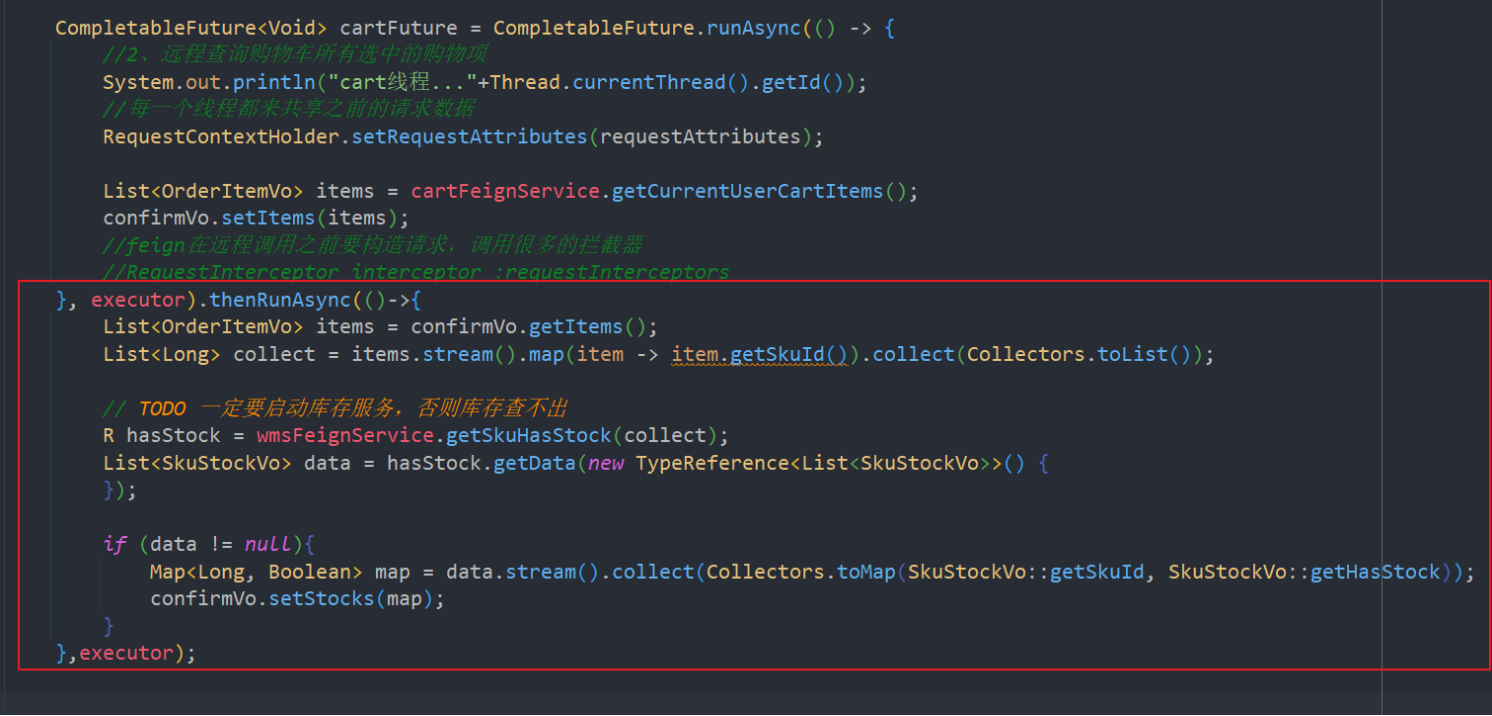Click the Collectors.toMap call
This screenshot has height=716, width=1492.
coord(801,572)
